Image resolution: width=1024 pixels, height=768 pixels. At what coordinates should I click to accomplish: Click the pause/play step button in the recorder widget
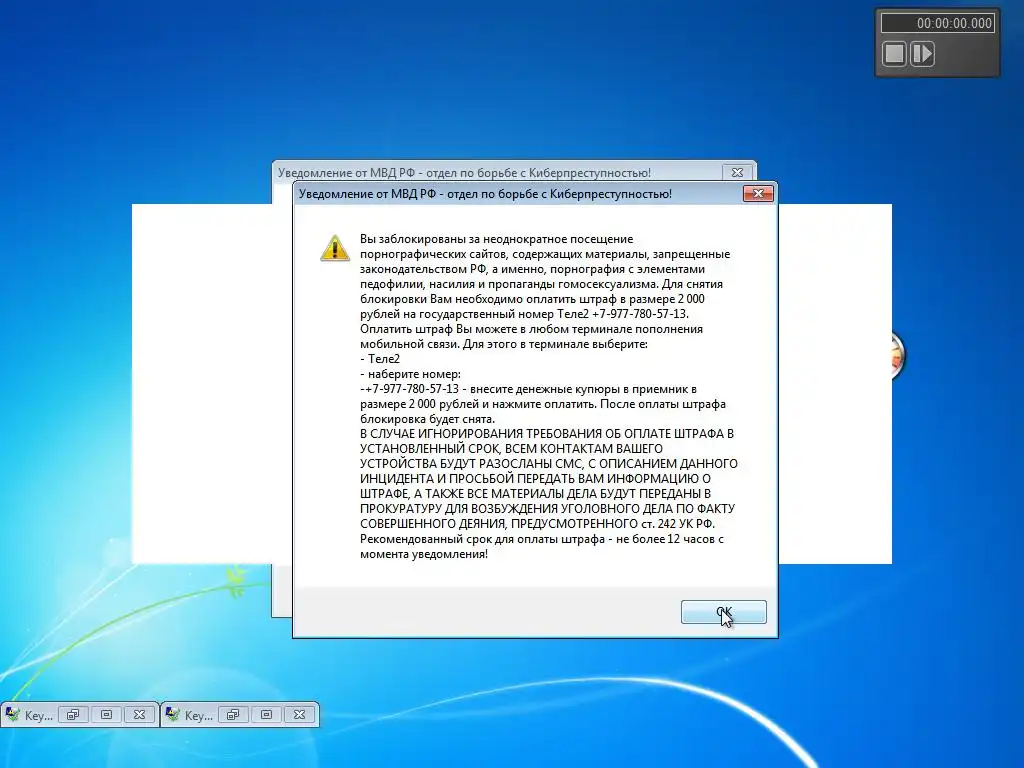922,54
